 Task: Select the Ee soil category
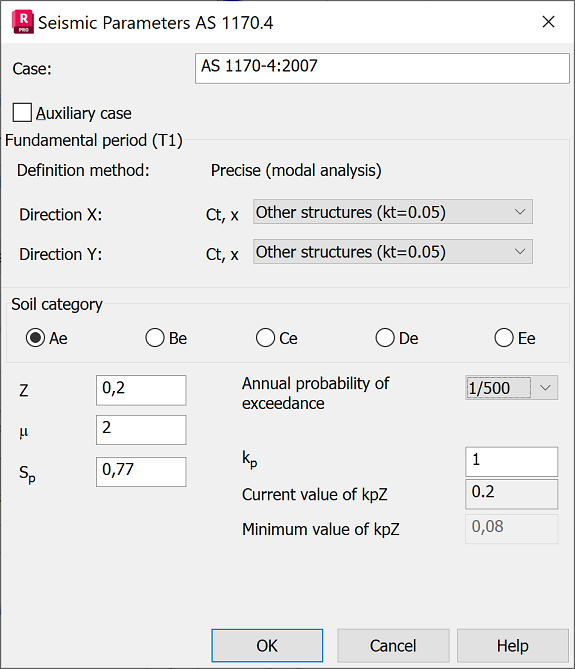[x=504, y=338]
